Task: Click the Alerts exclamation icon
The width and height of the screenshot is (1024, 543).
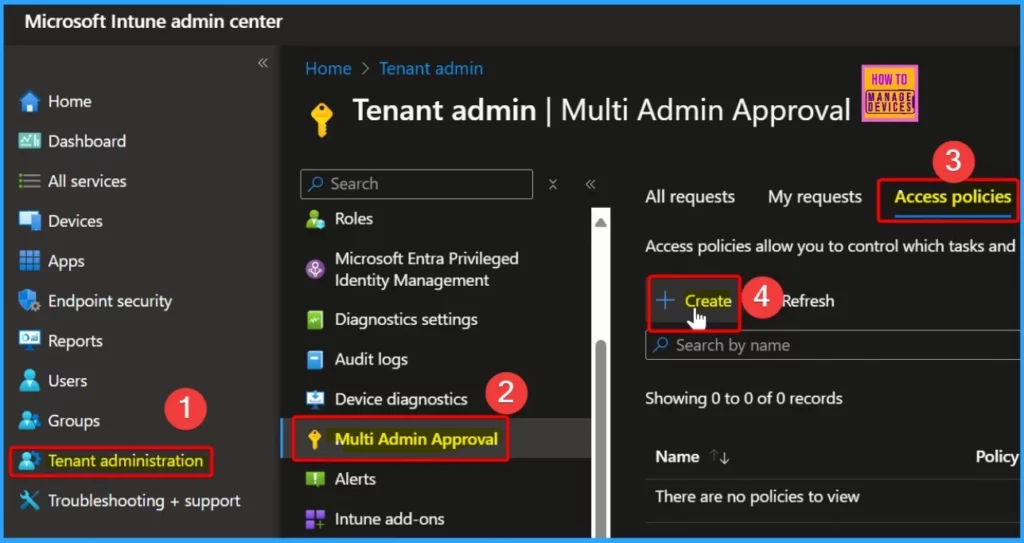Action: [x=315, y=479]
